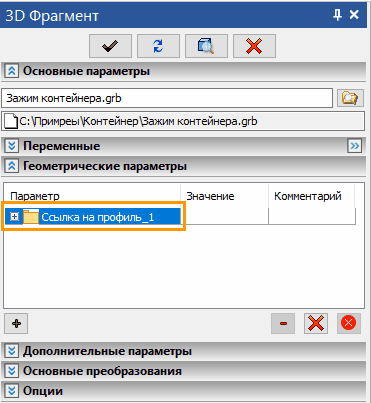Click the red X delete icon below table

(316, 323)
